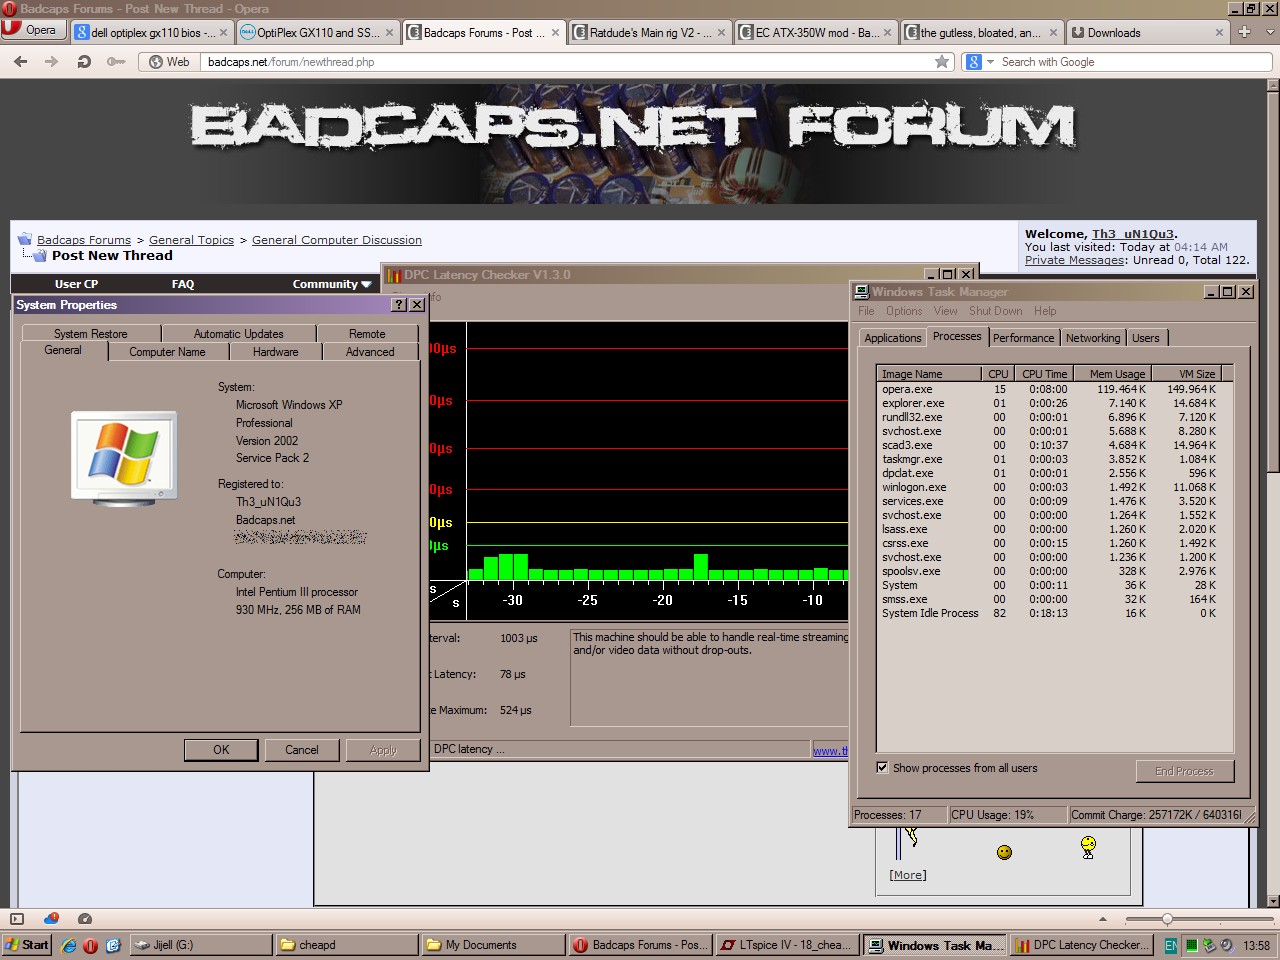
Task: Go back with the Opera back arrow
Action: coord(21,62)
